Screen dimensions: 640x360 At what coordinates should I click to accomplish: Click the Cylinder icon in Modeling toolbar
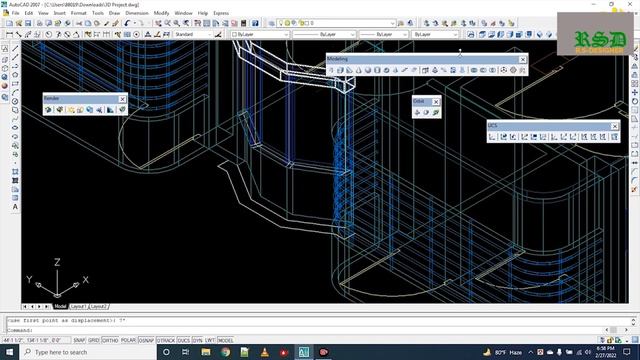tap(377, 70)
